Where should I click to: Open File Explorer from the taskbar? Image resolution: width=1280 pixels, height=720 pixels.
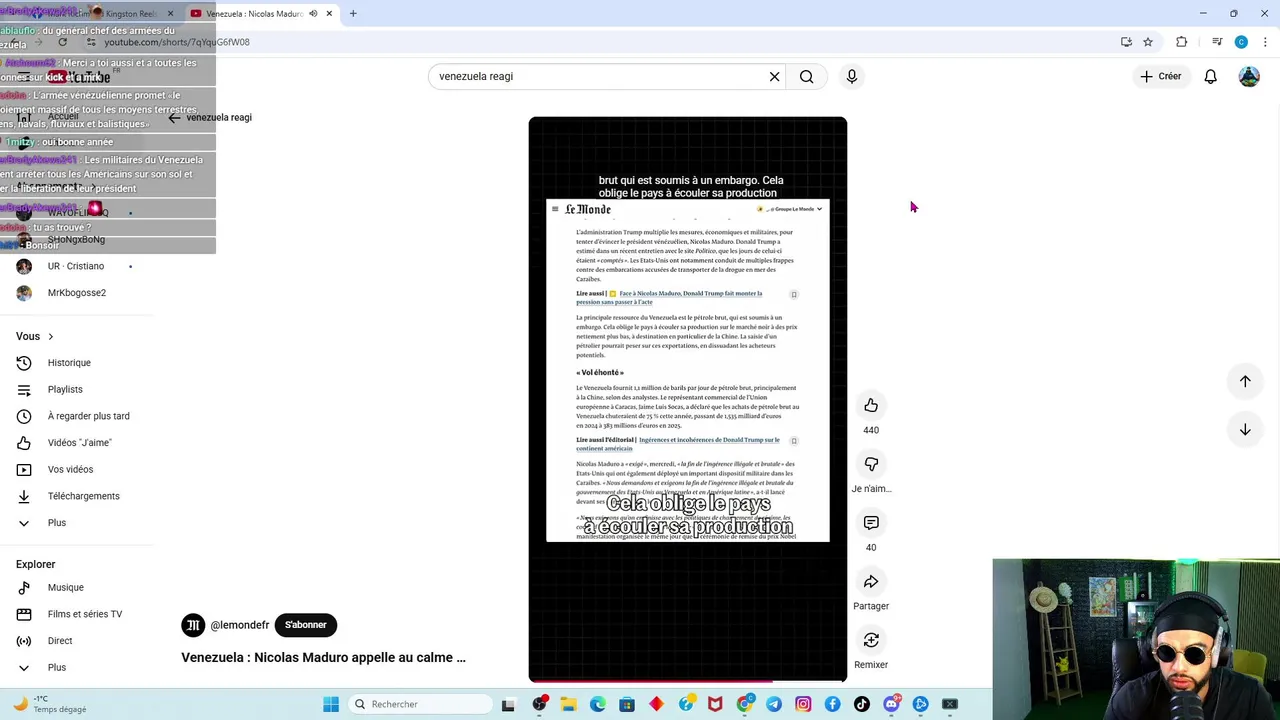tap(568, 704)
